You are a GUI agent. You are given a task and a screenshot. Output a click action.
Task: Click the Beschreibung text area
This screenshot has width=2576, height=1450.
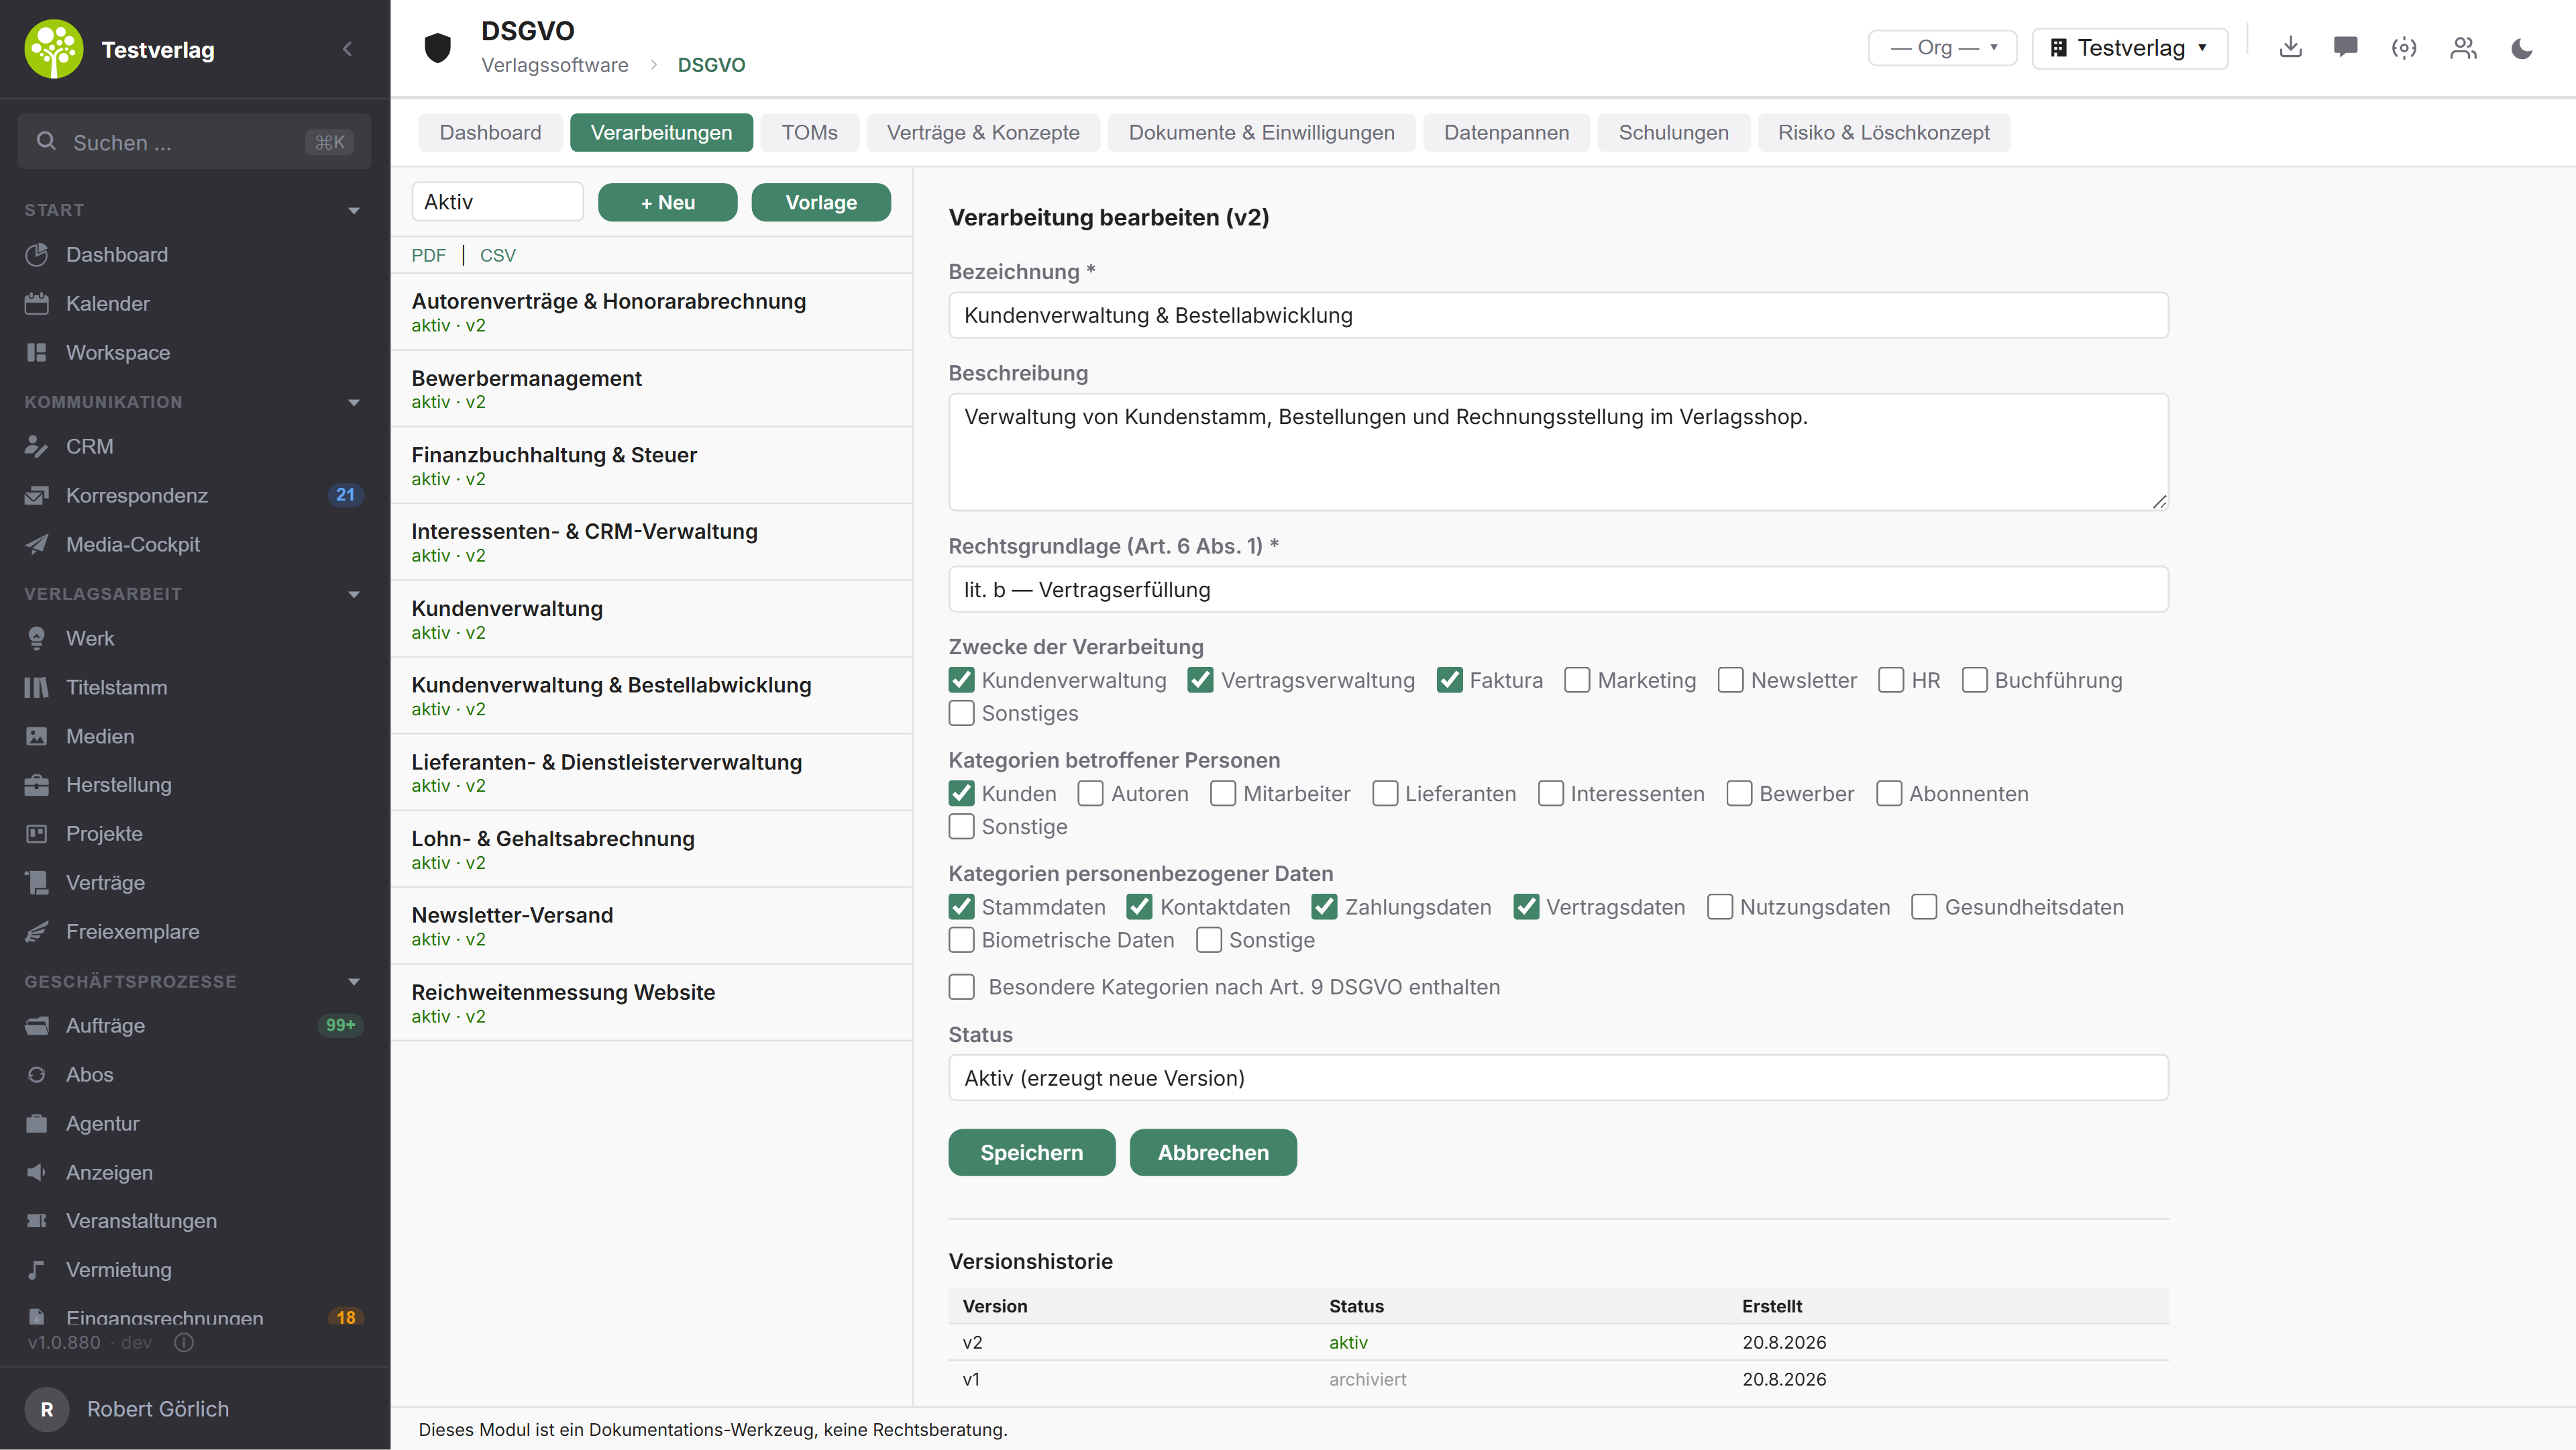pos(1558,452)
